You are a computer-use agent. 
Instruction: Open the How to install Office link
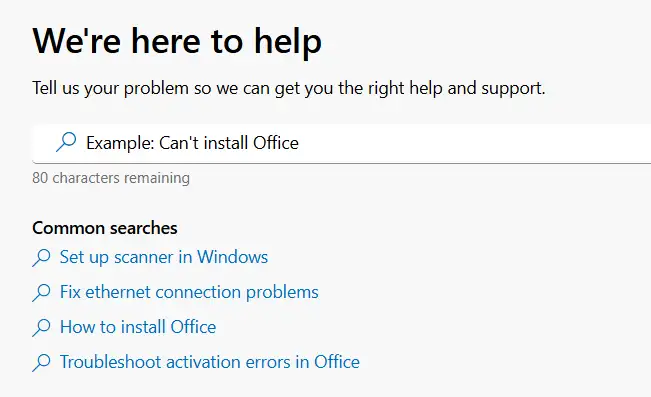pyautogui.click(x=138, y=327)
